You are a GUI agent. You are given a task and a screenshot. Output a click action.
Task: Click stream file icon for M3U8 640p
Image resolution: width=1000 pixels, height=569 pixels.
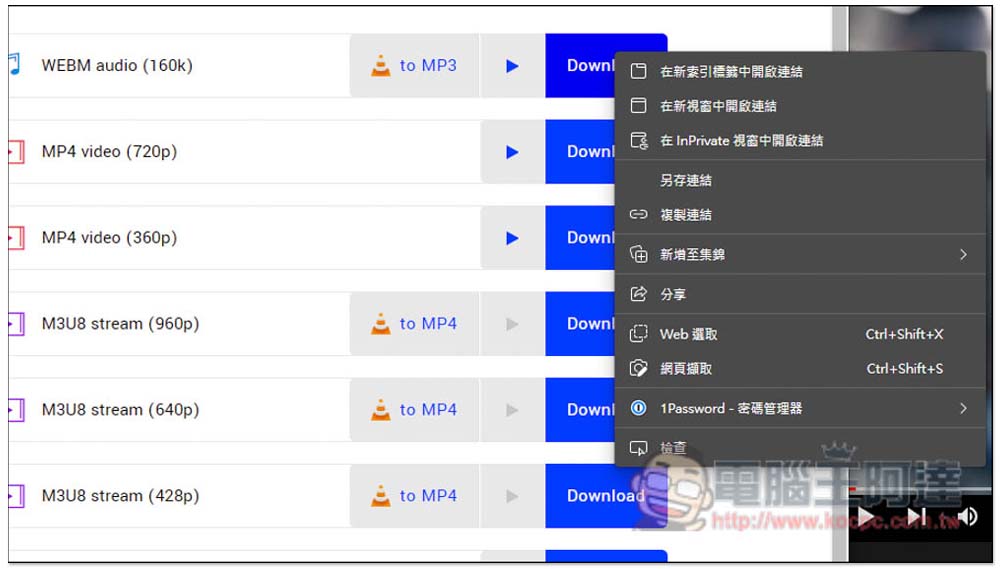click(x=17, y=410)
